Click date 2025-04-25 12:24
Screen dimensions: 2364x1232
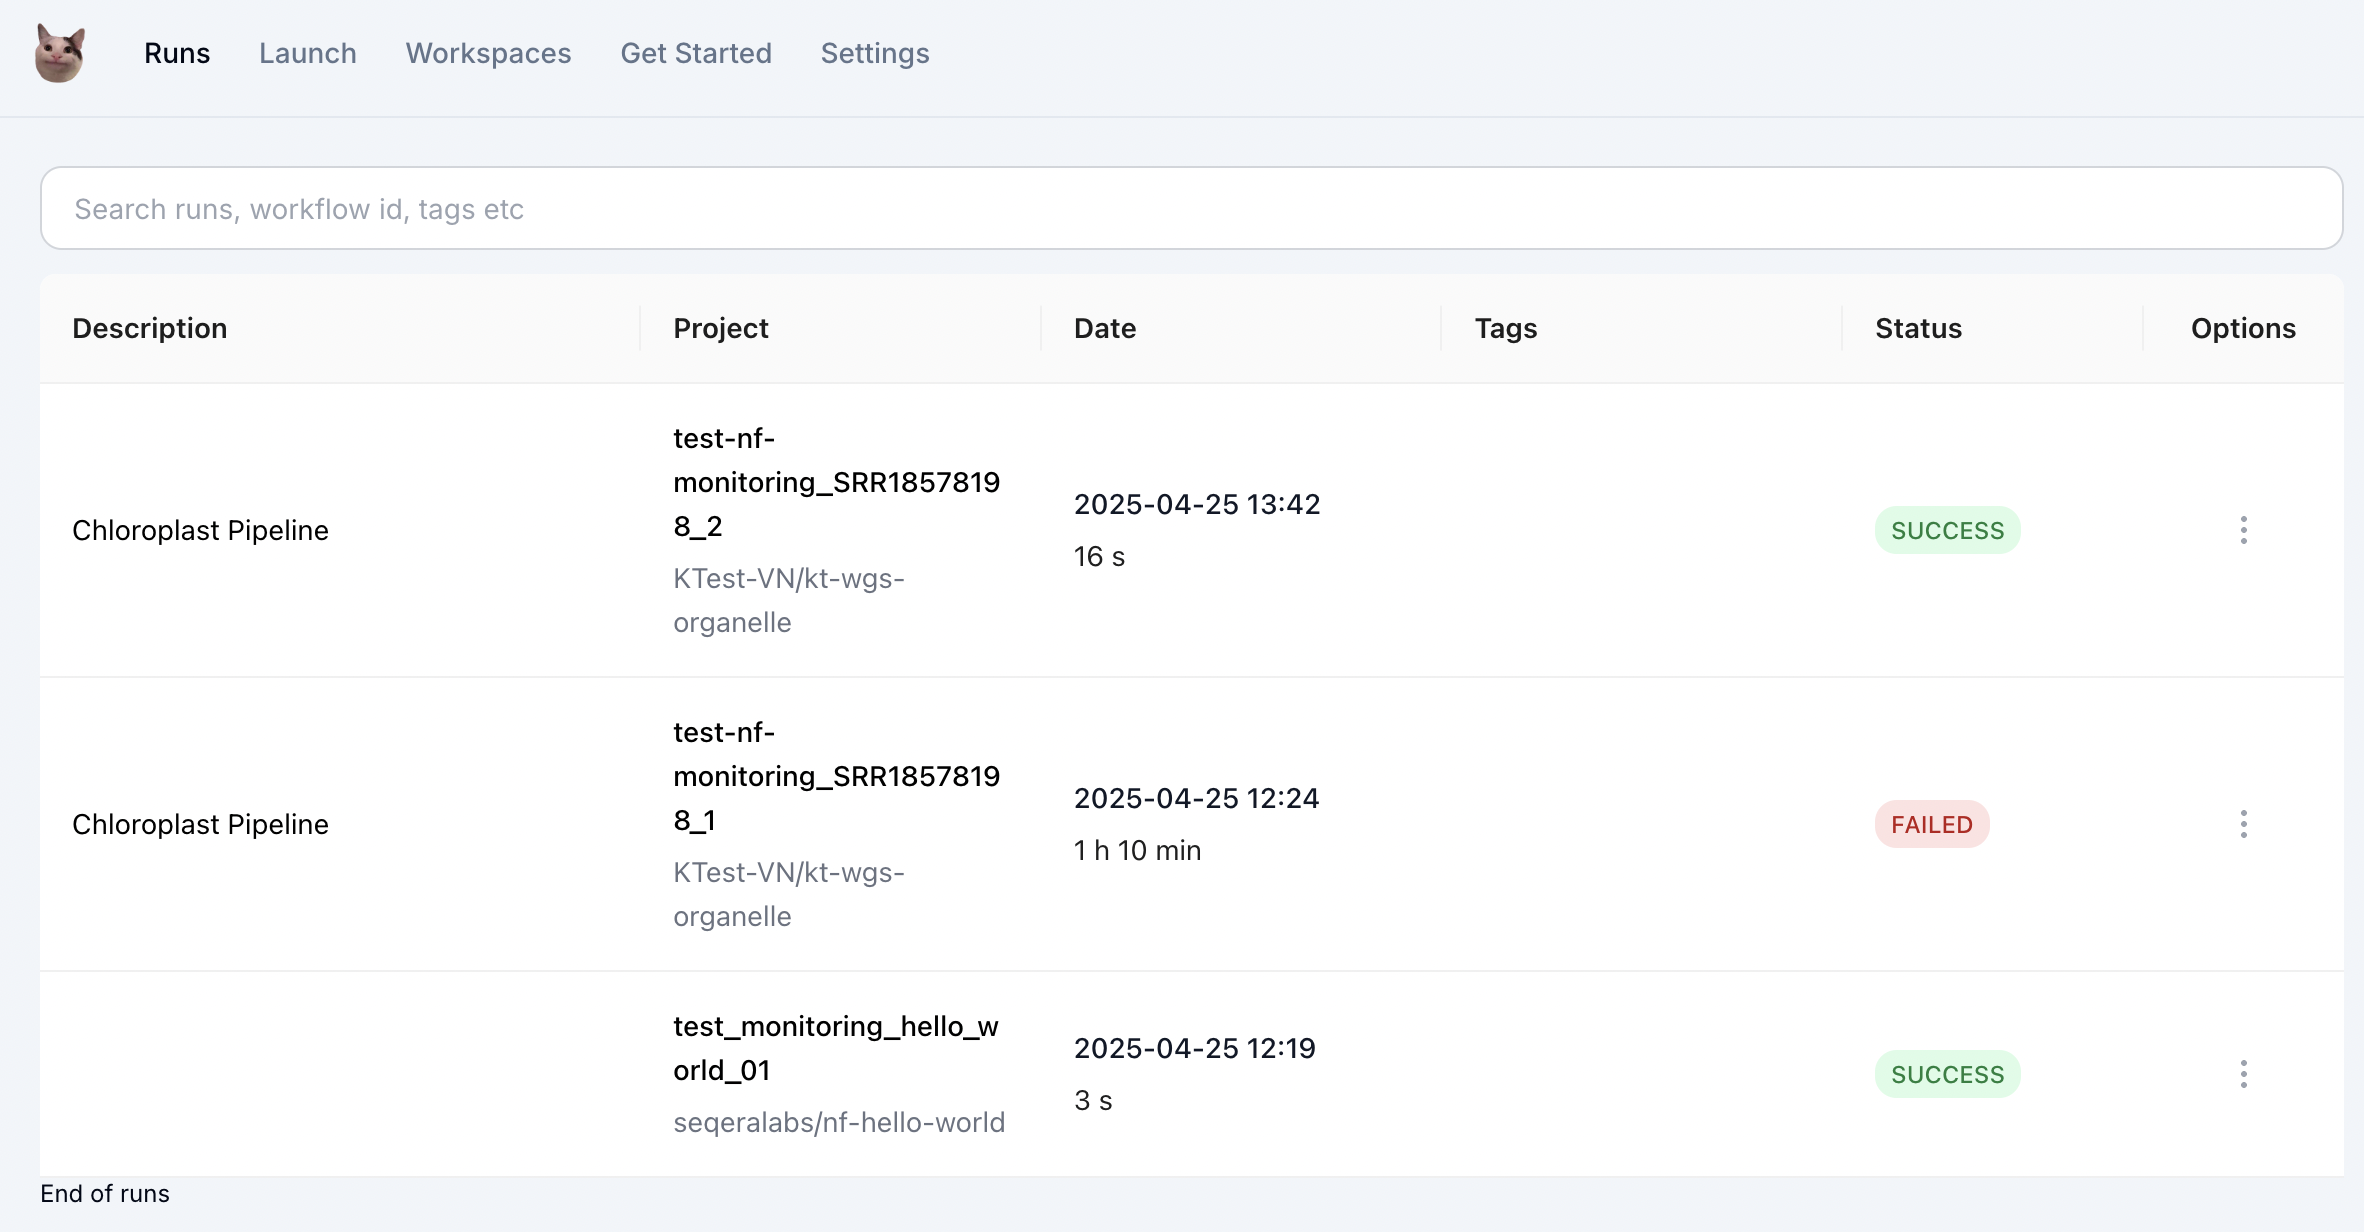pos(1196,798)
